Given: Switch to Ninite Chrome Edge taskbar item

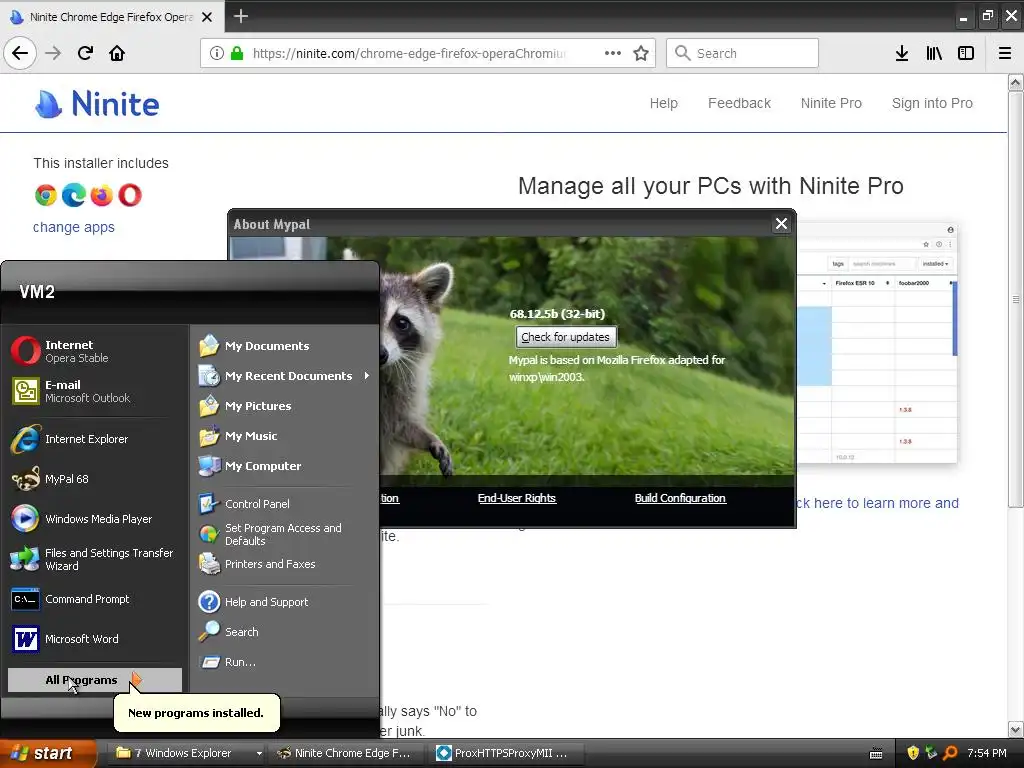Looking at the screenshot, I should tap(347, 753).
